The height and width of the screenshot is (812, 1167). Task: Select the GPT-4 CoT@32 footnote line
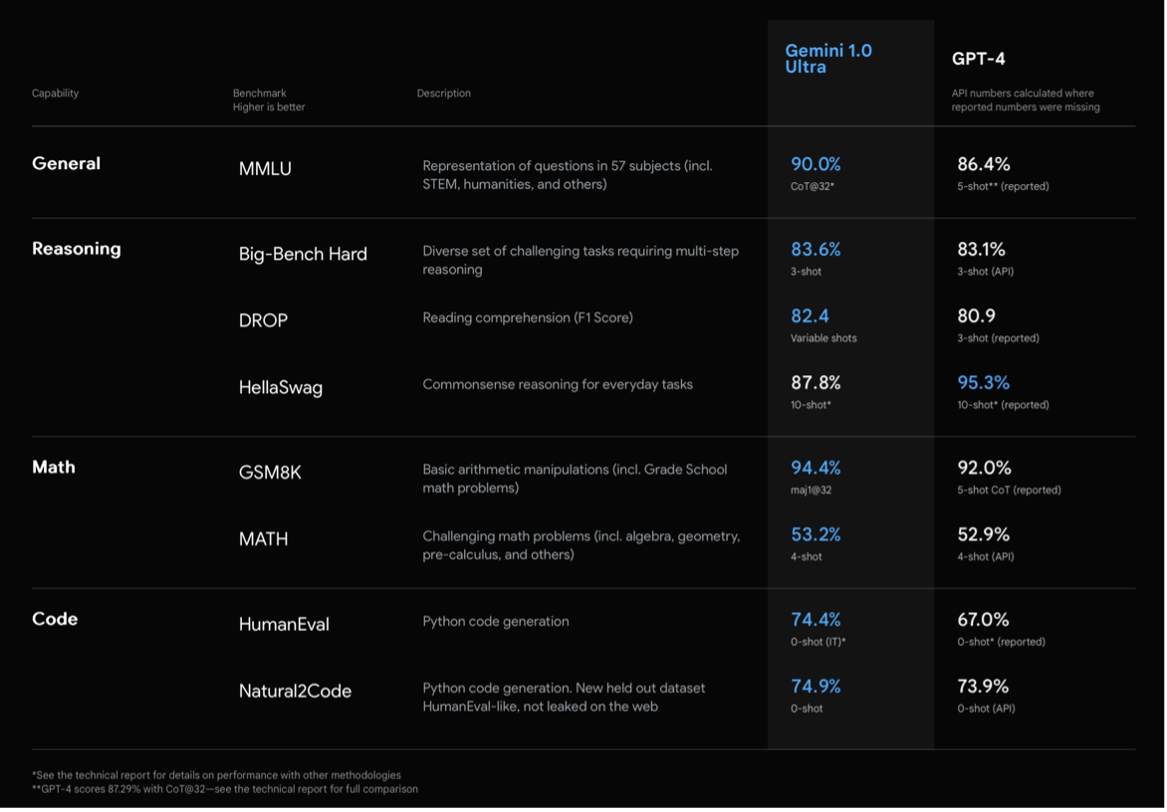(225, 788)
